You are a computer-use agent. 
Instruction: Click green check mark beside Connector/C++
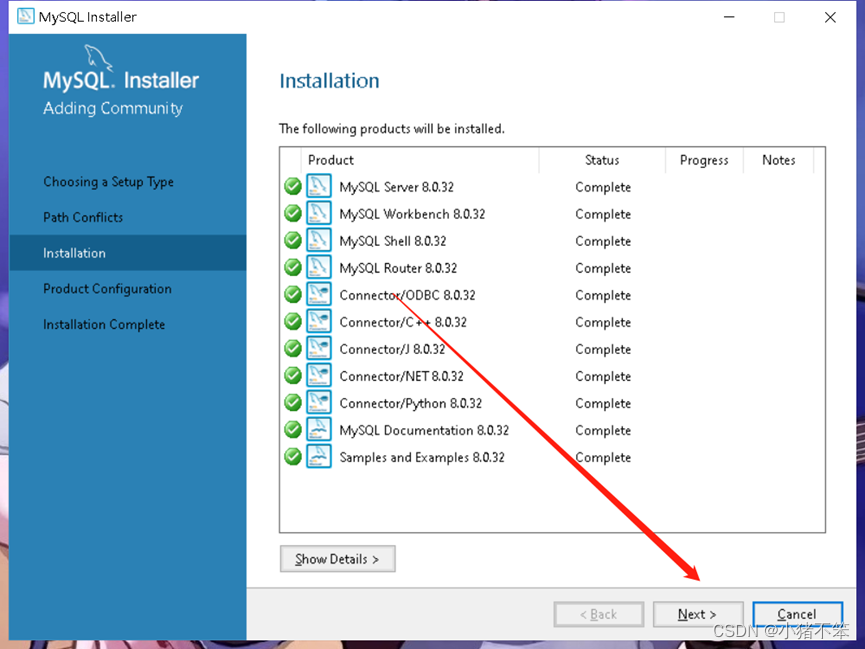(292, 322)
